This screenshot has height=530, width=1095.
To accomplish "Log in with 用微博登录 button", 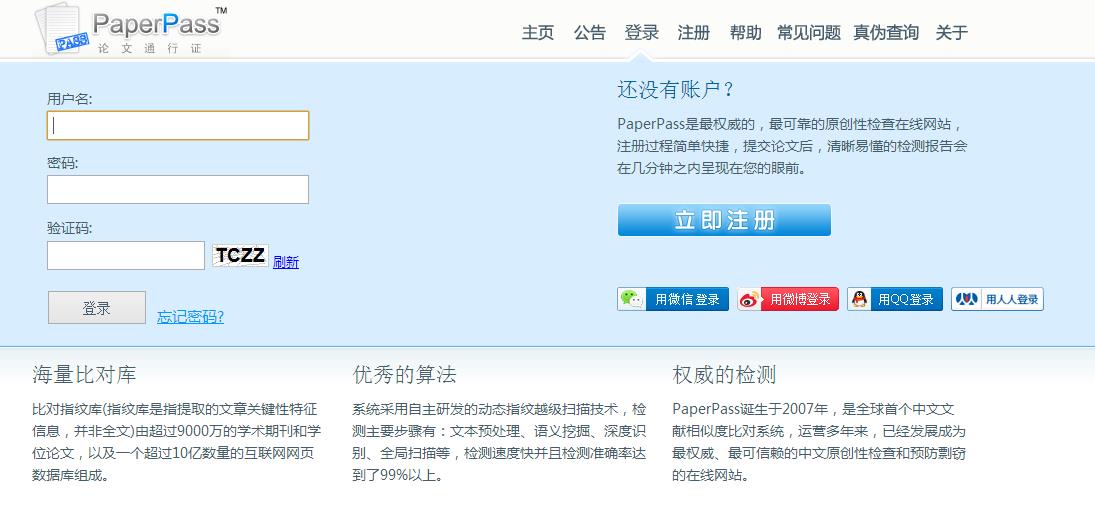I will 788,299.
